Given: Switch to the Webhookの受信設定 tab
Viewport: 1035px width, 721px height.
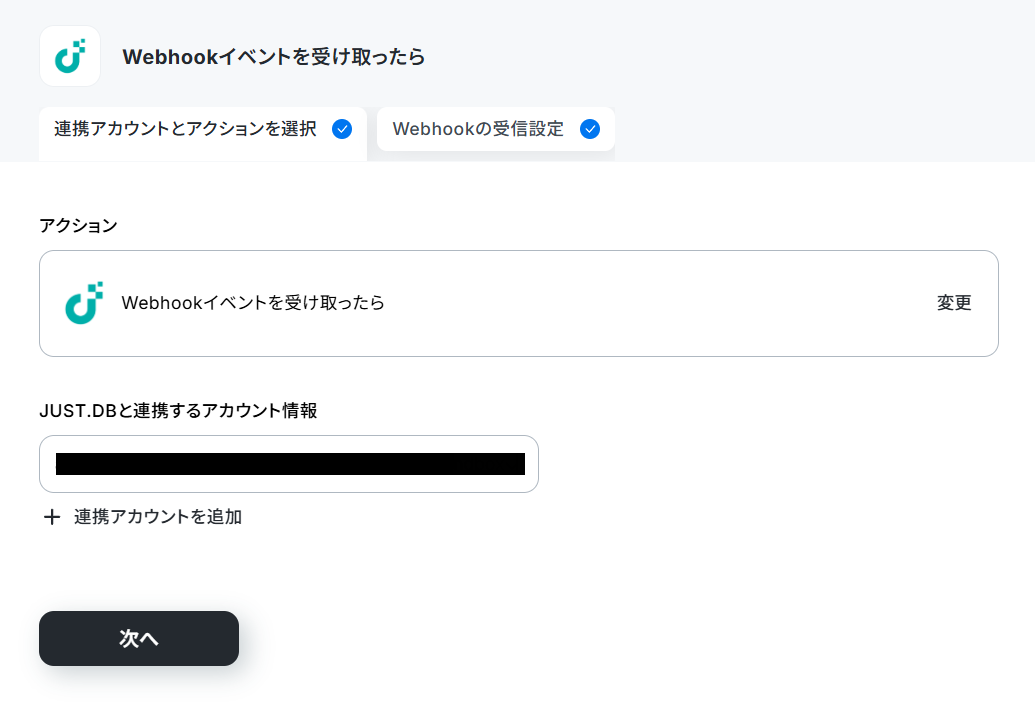Looking at the screenshot, I should [x=496, y=129].
